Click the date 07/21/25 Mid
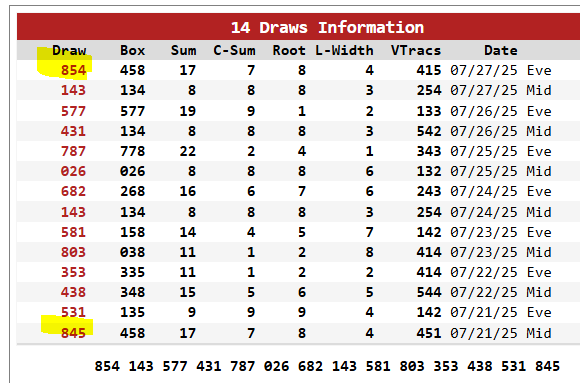 501,333
